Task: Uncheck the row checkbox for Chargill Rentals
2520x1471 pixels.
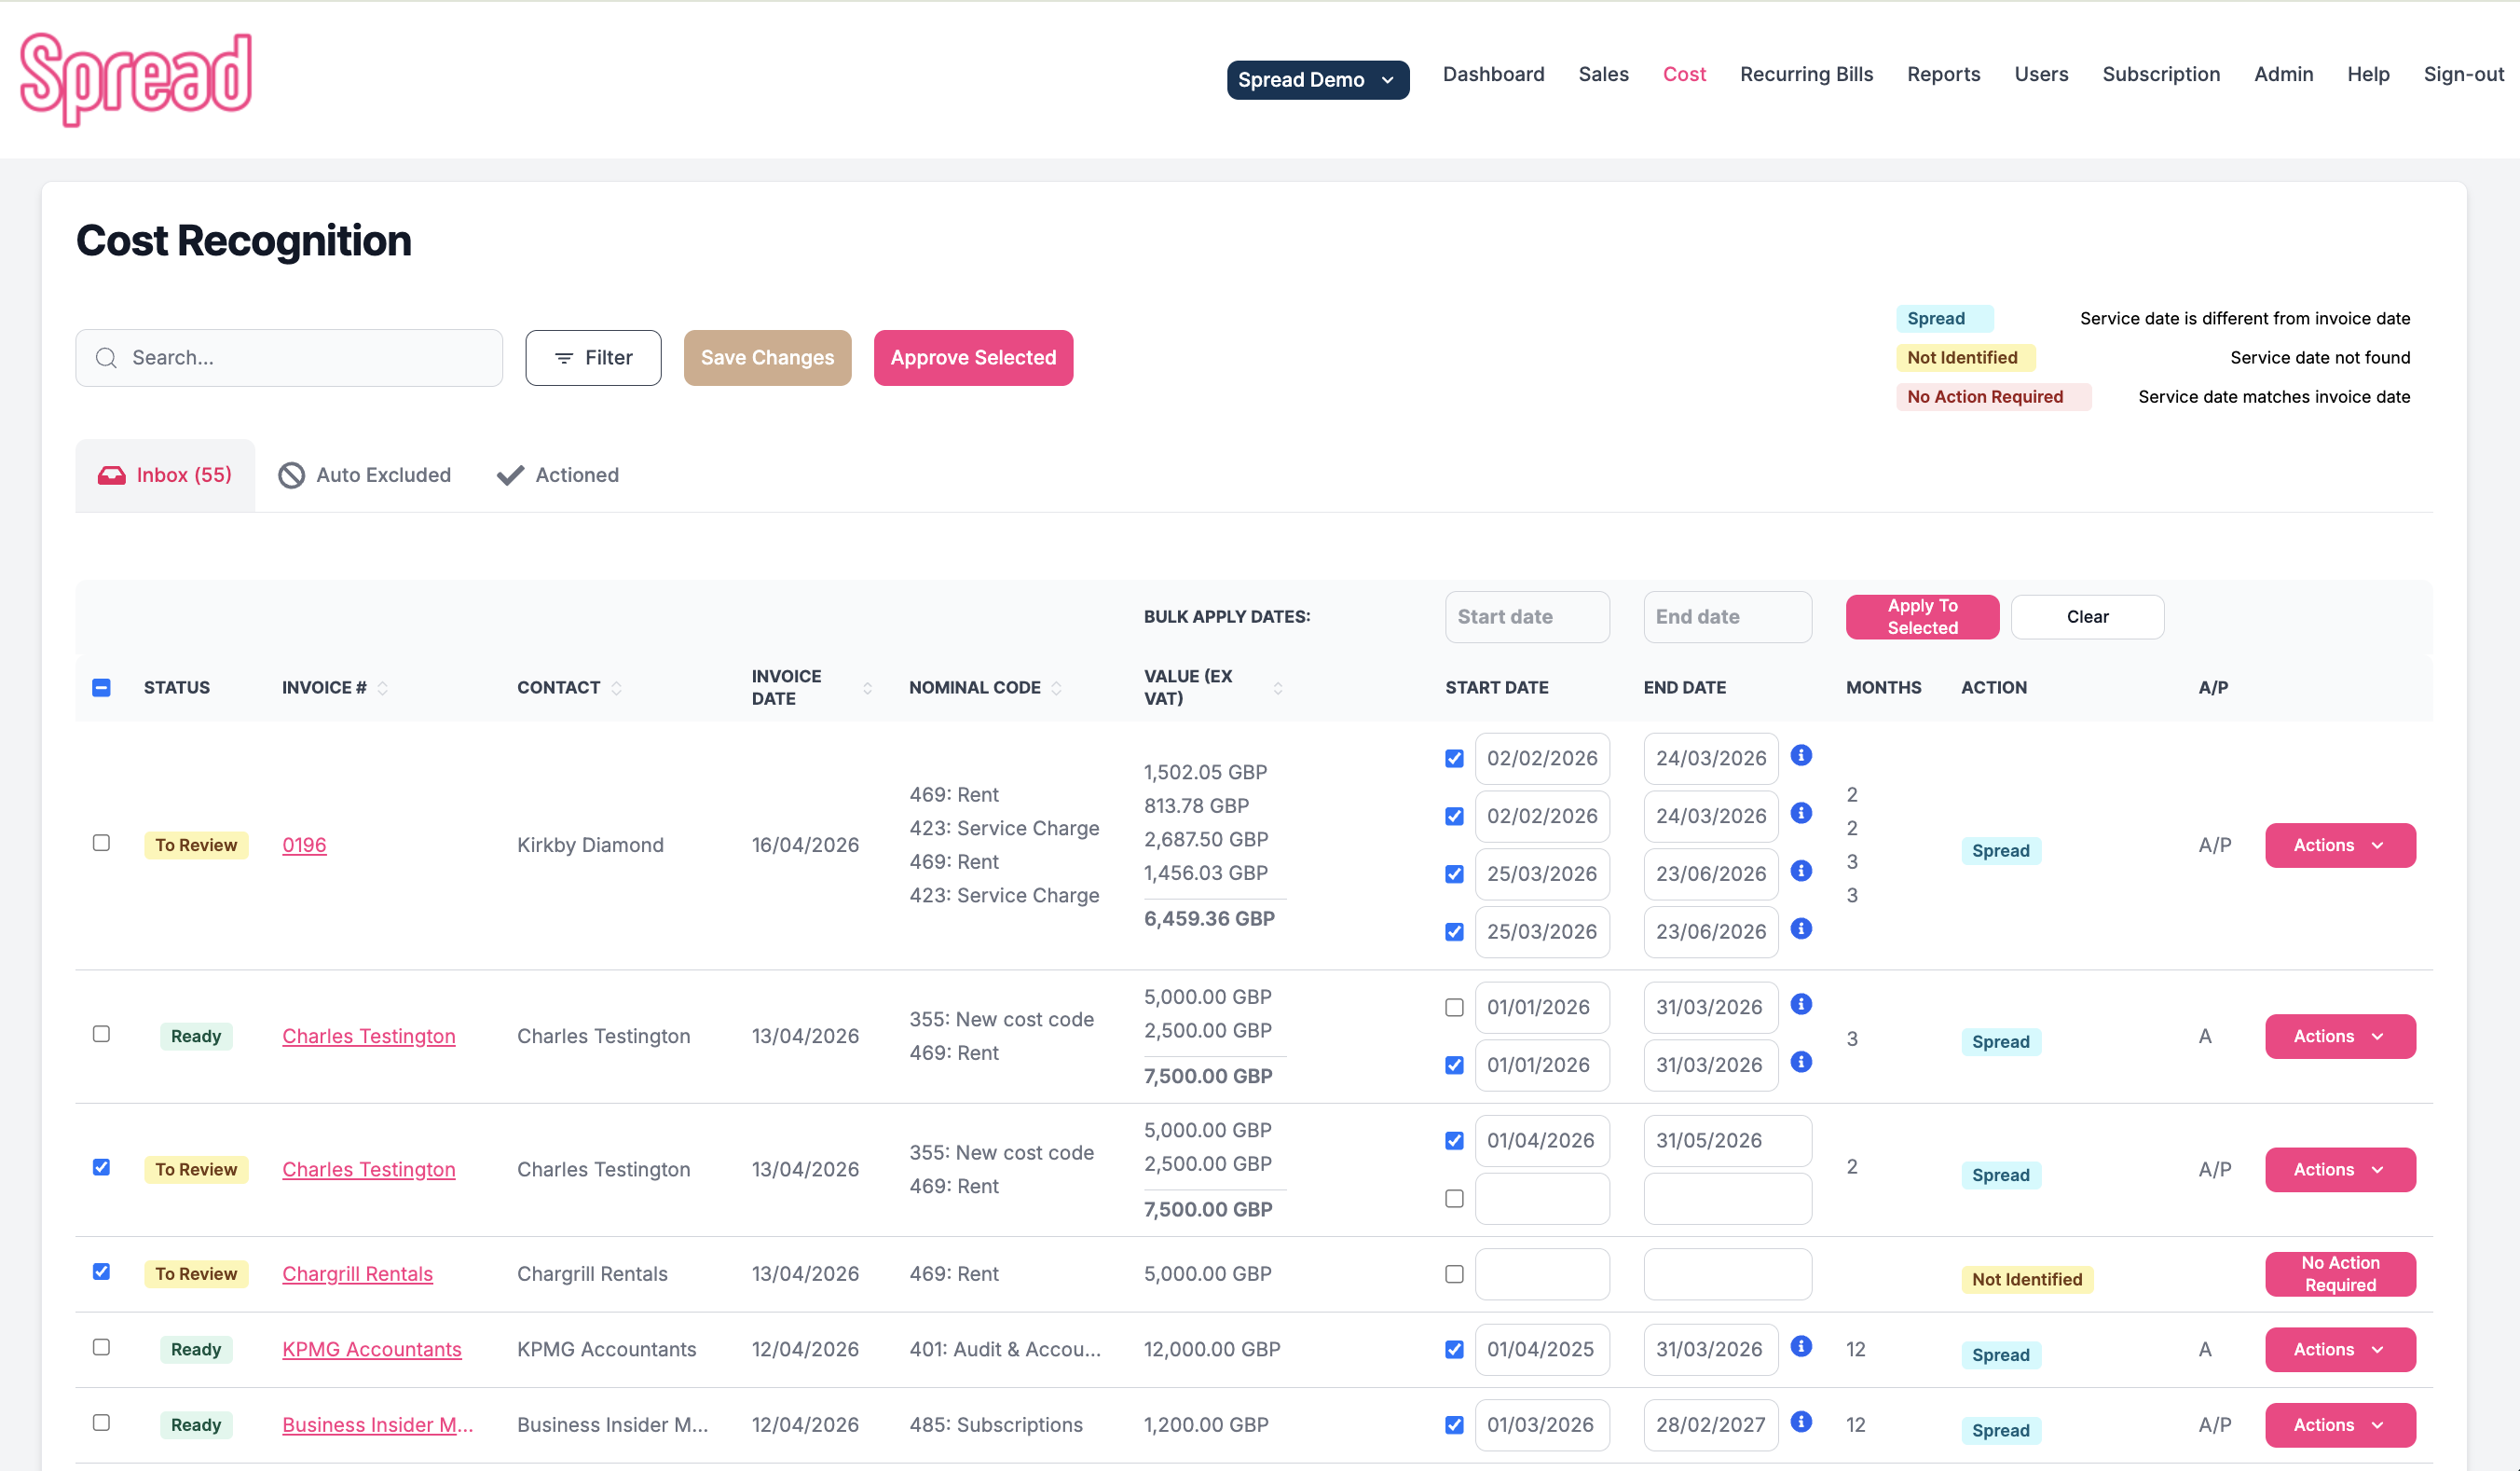Action: point(101,1271)
